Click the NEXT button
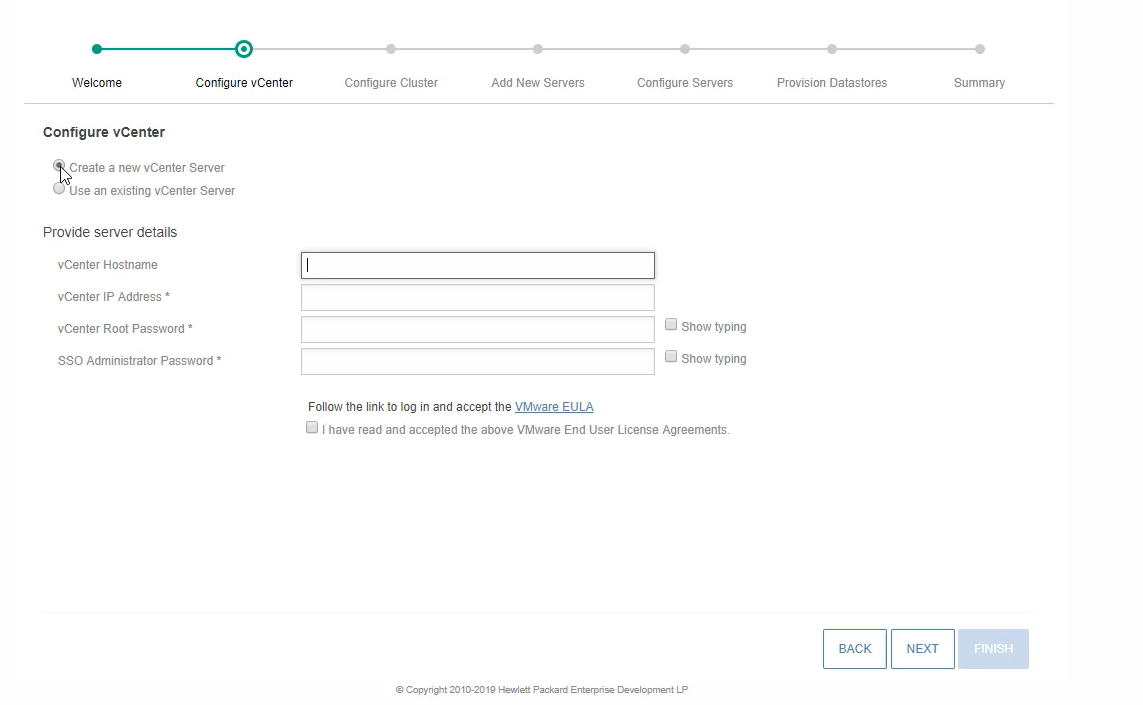Screen dimensions: 1143x705 coord(922,649)
